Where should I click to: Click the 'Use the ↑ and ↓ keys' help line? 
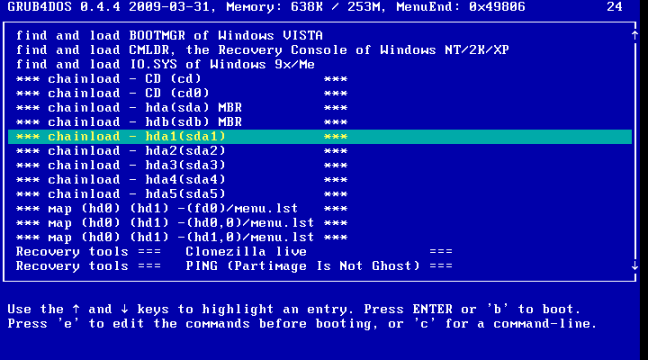(294, 310)
